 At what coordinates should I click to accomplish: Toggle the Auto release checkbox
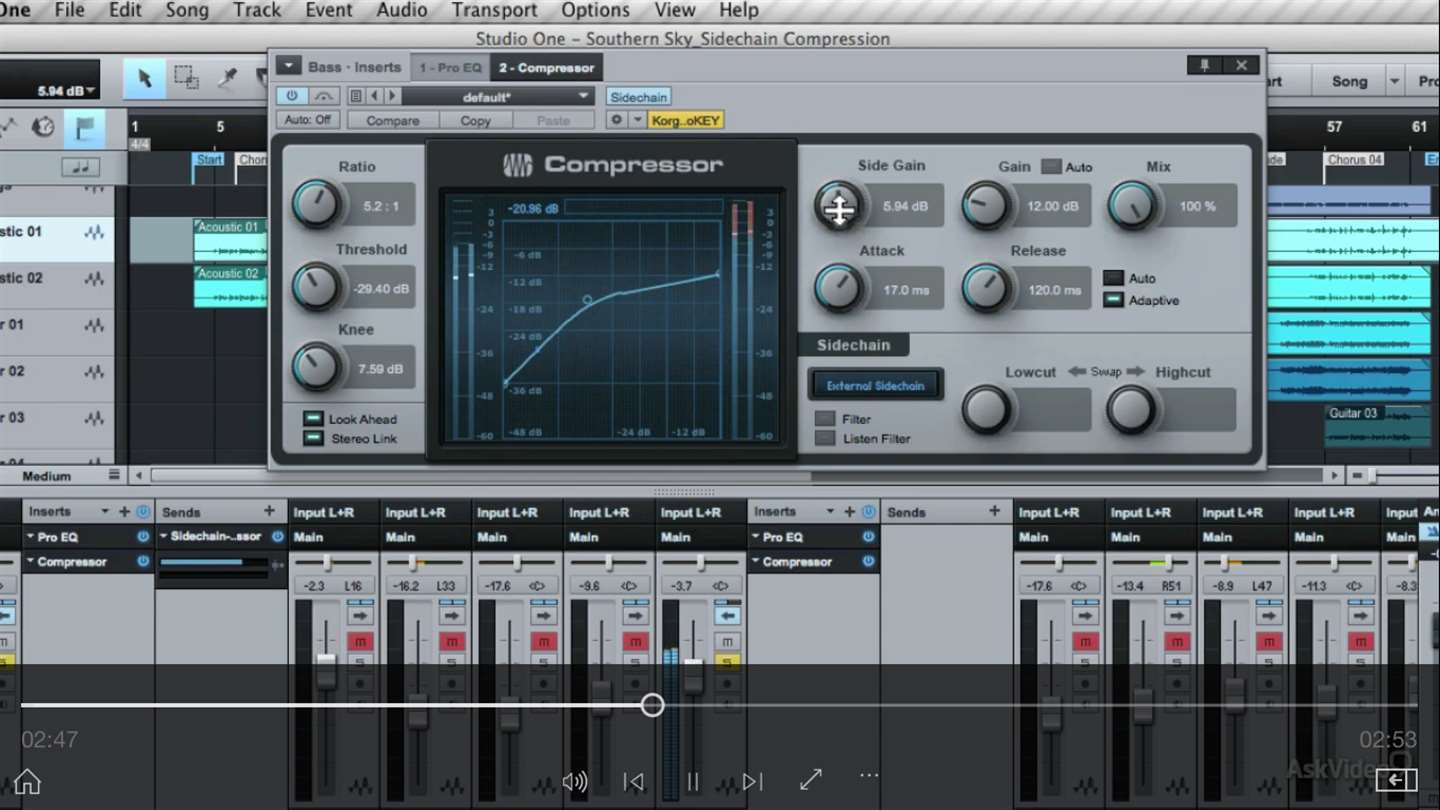pos(1113,278)
